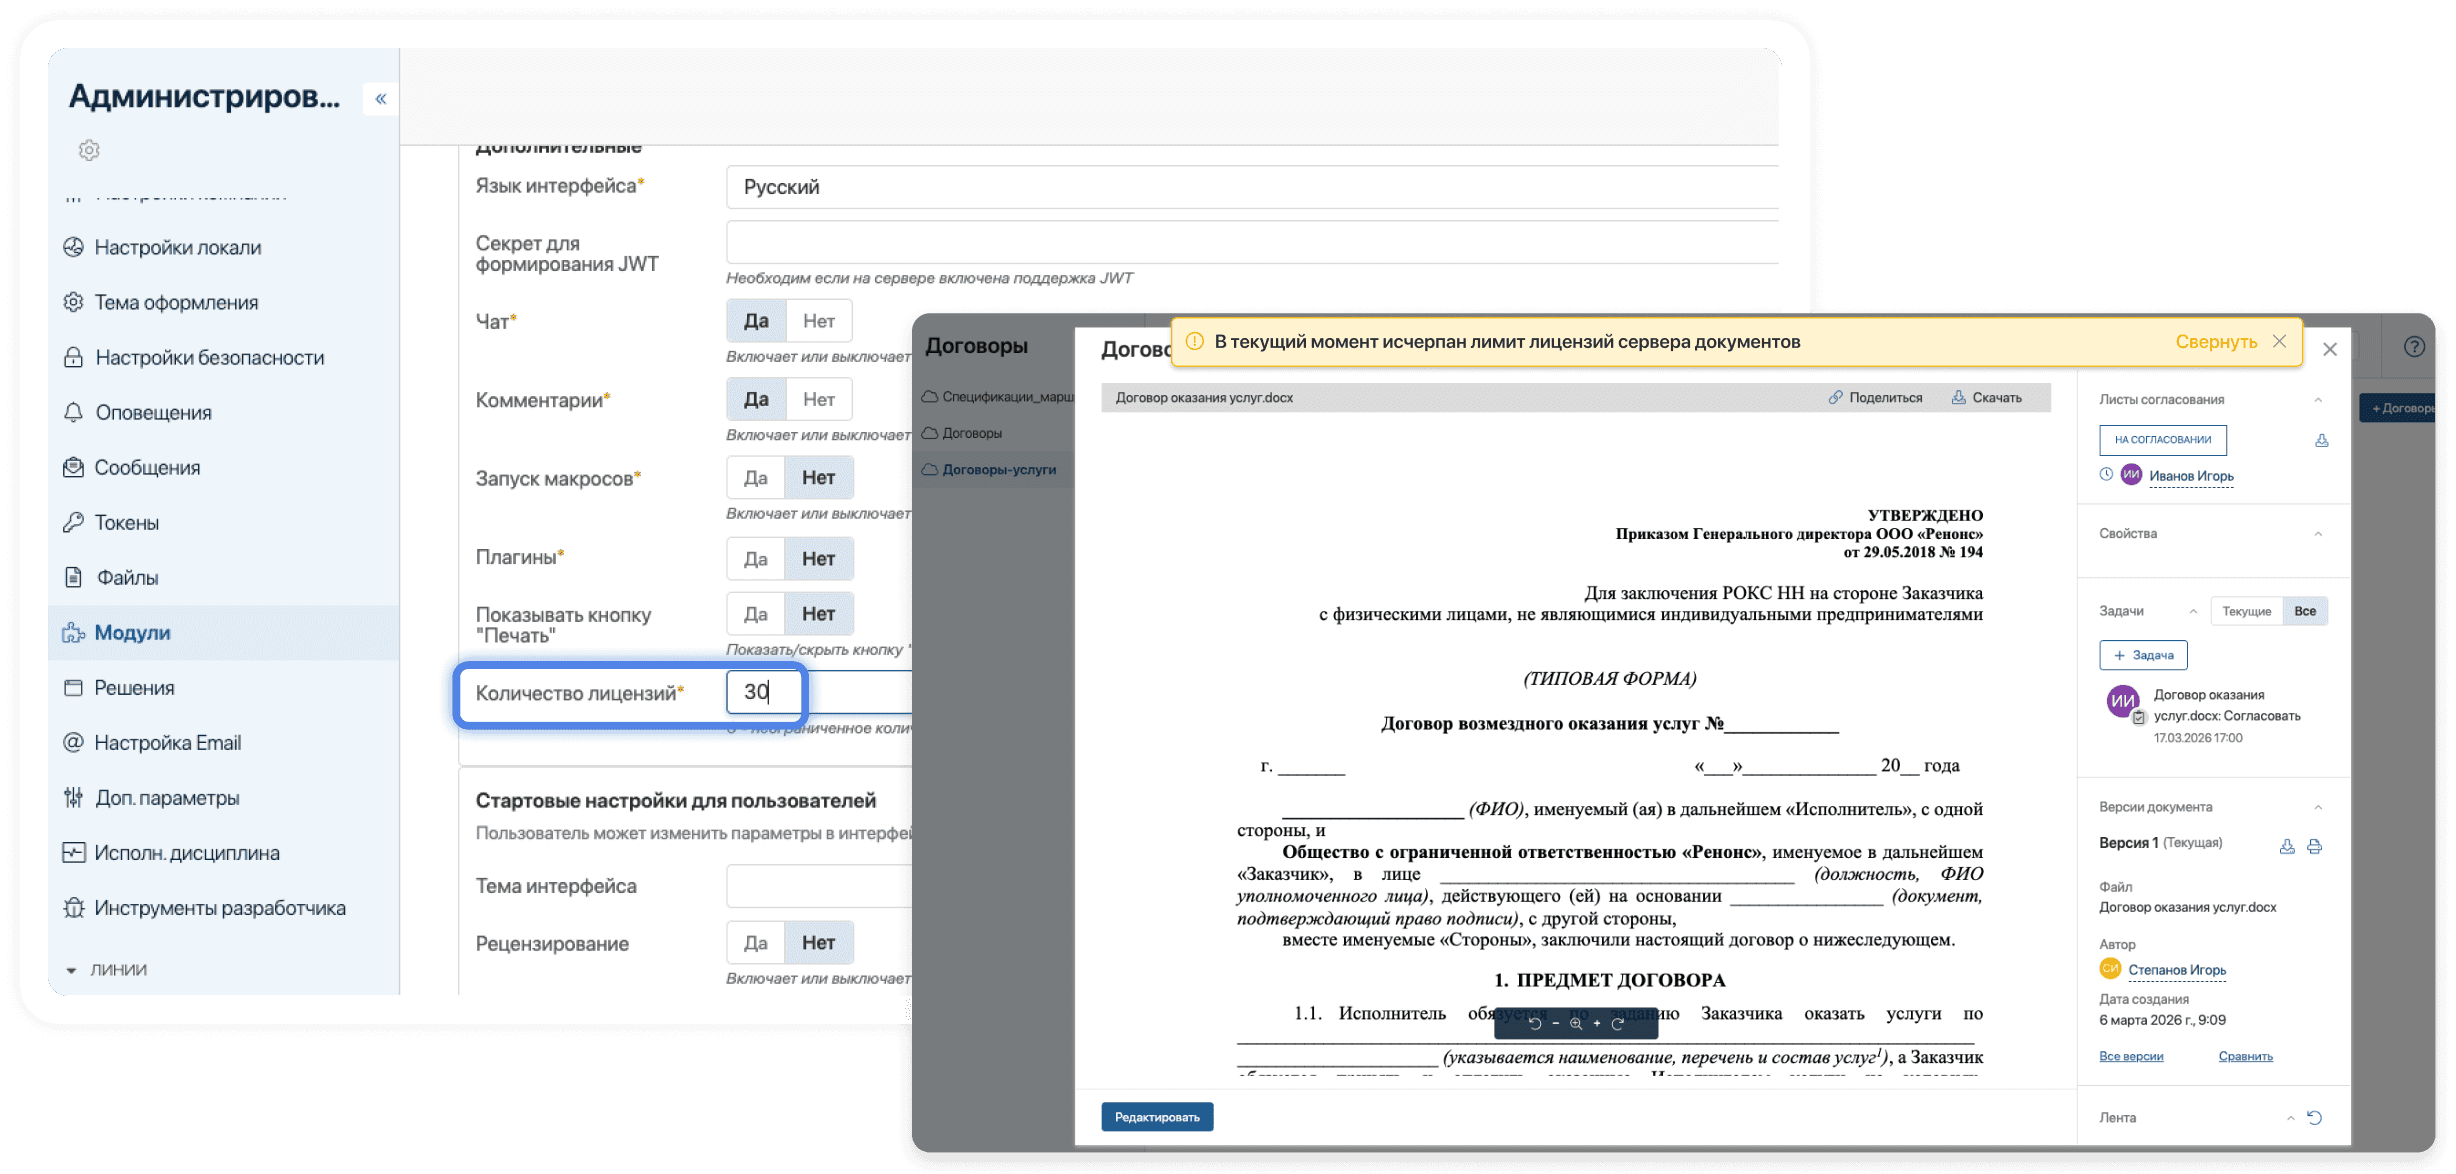Print Версия 1 with the printer icon

(2316, 846)
